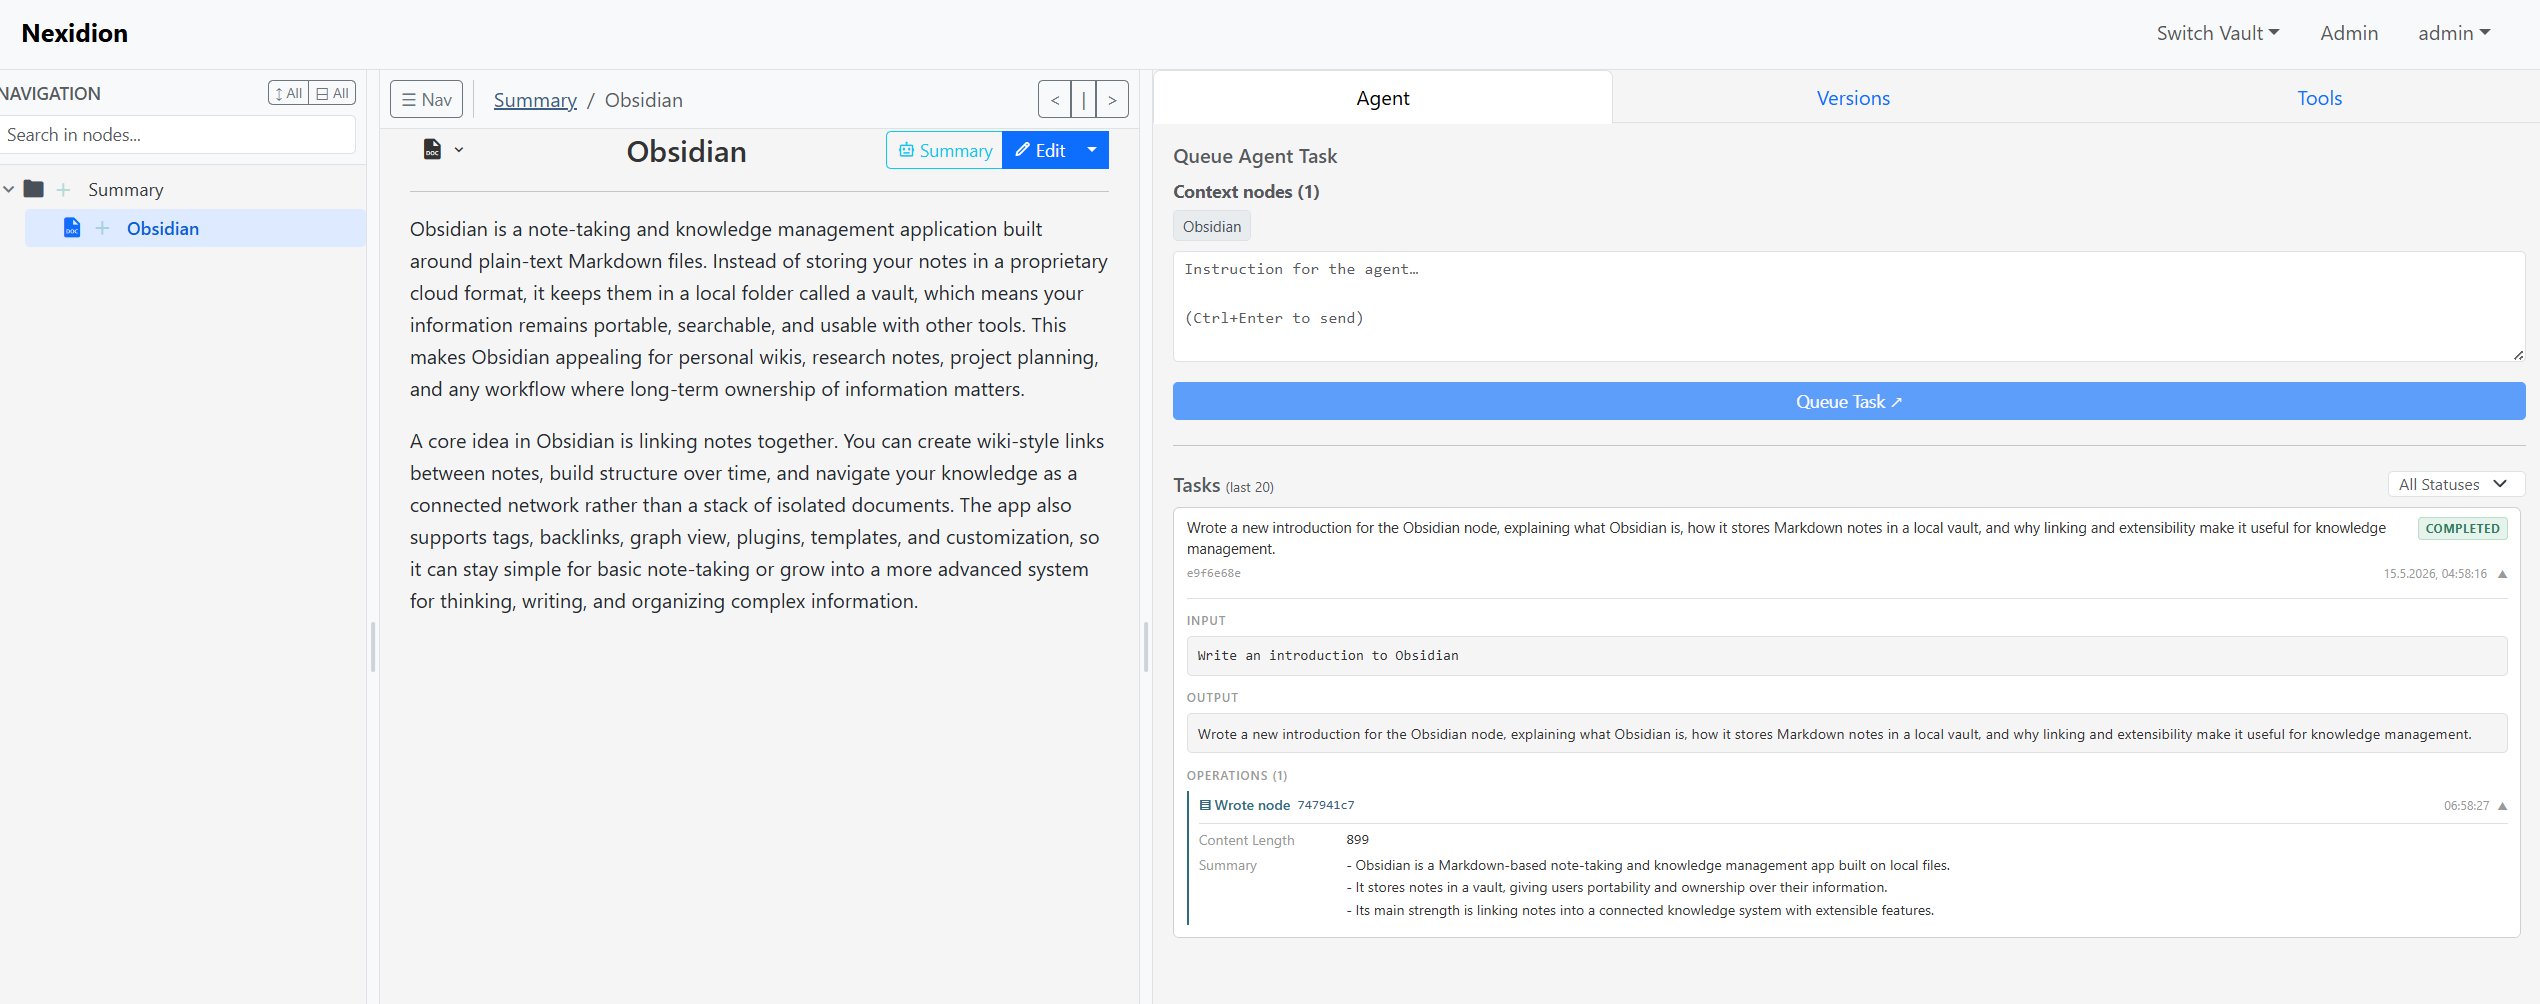The width and height of the screenshot is (2540, 1004).
Task: Collapse the operation triangle near 06:58:27
Action: click(x=2502, y=806)
